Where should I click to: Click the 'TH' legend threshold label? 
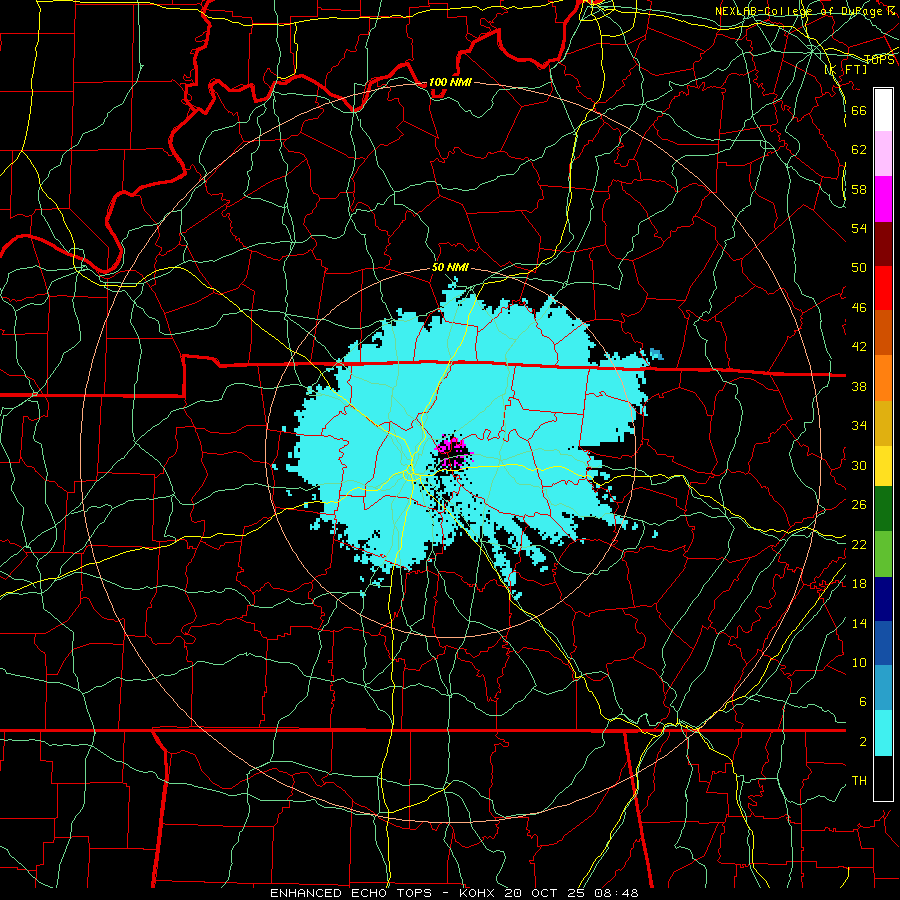[x=859, y=781]
